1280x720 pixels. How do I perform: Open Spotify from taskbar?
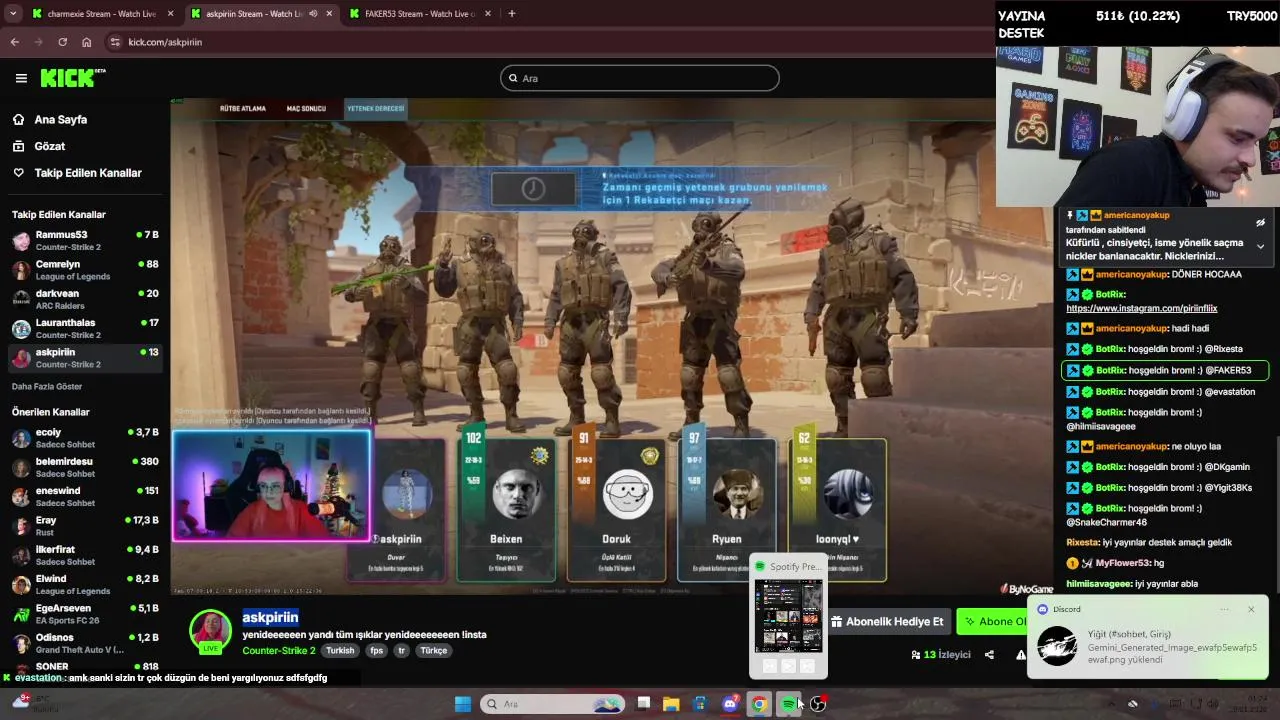click(789, 704)
